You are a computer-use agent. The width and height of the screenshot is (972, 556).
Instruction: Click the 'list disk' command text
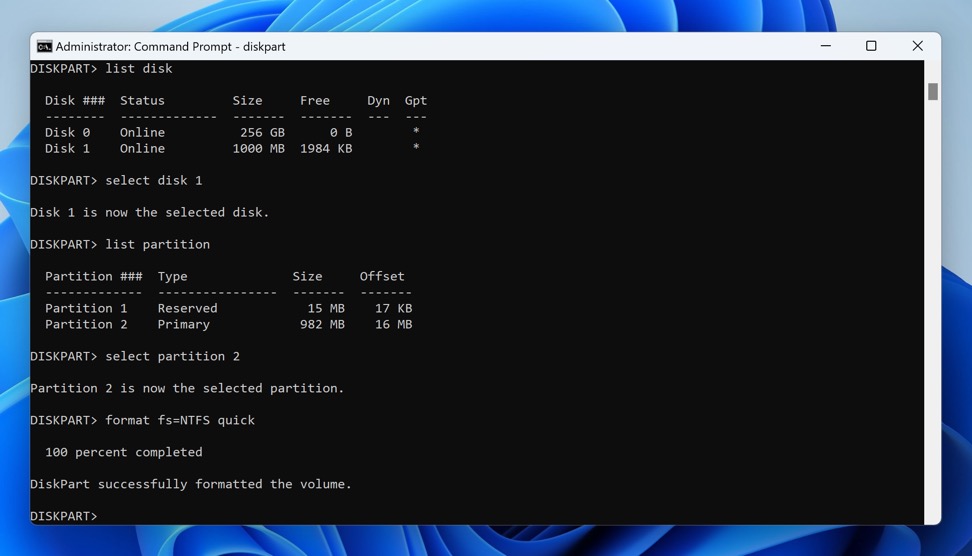click(x=139, y=68)
